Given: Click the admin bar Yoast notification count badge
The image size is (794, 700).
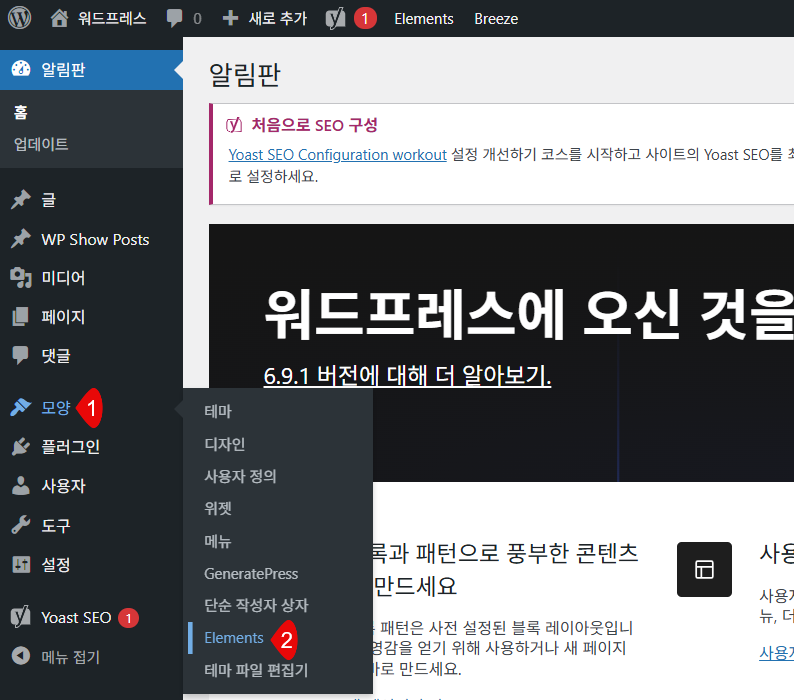Looking at the screenshot, I should (x=365, y=19).
